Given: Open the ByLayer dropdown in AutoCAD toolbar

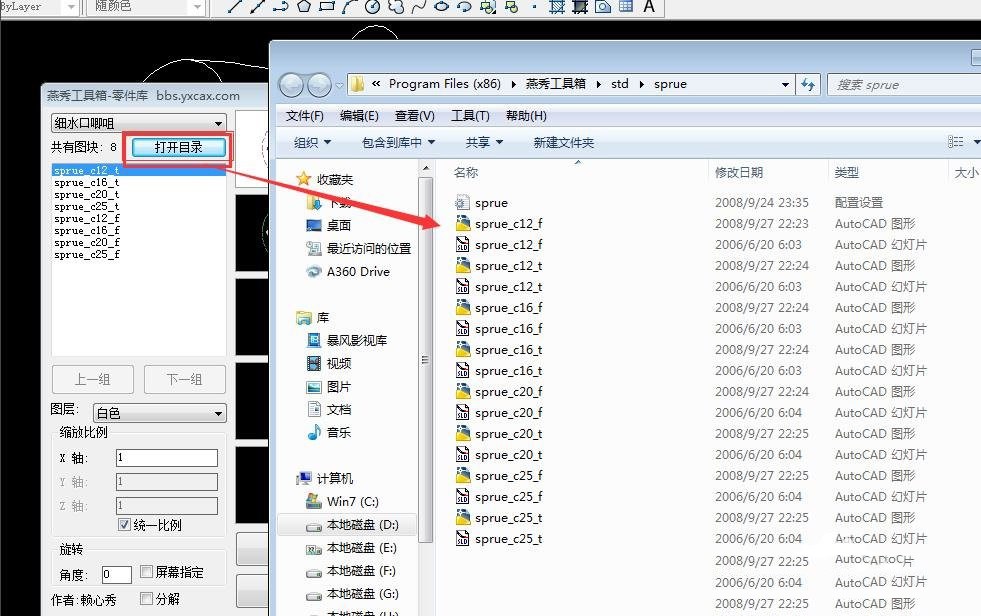Looking at the screenshot, I should 70,7.
